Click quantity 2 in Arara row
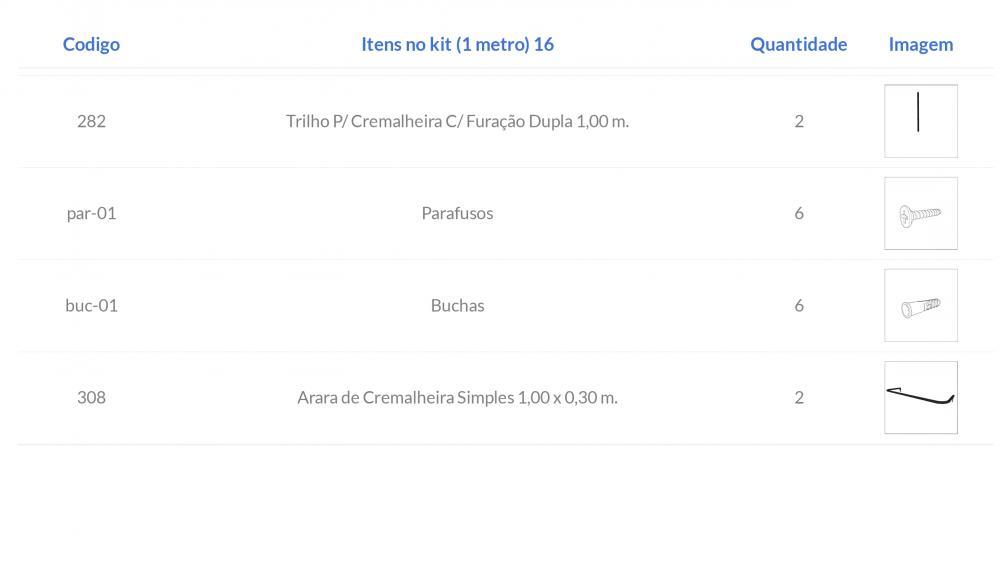This screenshot has height=582, width=1000. click(798, 398)
